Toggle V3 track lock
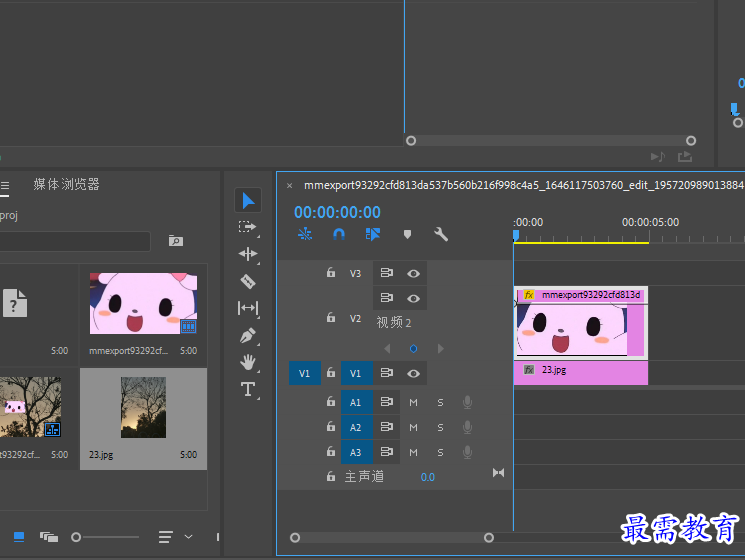Image resolution: width=745 pixels, height=560 pixels. tap(331, 273)
